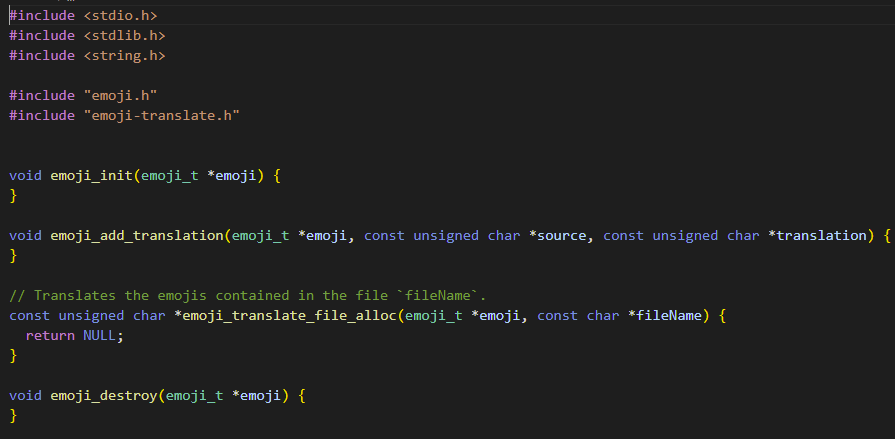Click the void keyword before emoji_destroy
The width and height of the screenshot is (895, 439).
[25, 395]
